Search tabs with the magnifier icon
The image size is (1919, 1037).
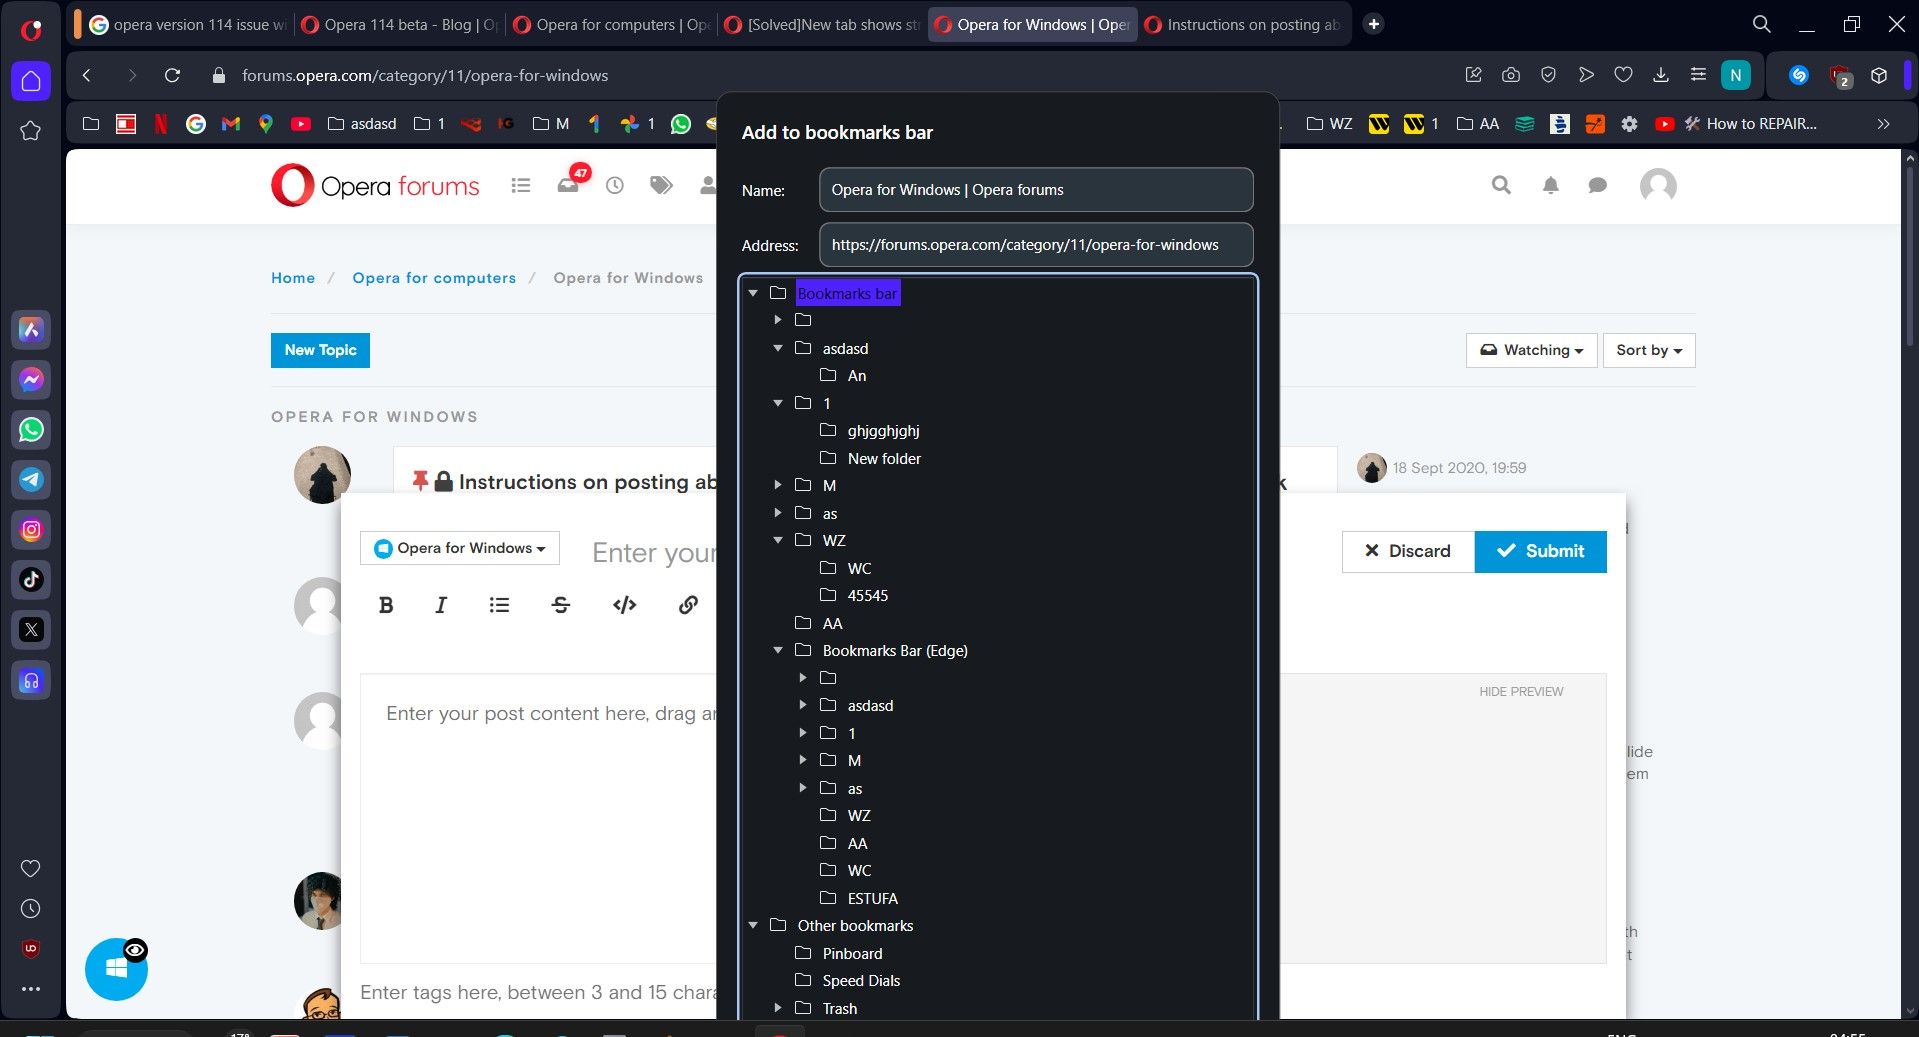1762,24
